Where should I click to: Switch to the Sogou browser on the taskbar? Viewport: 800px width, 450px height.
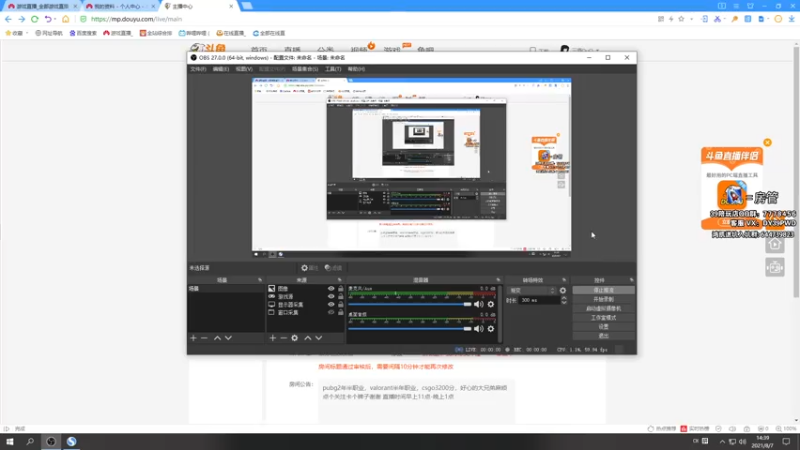click(x=71, y=441)
